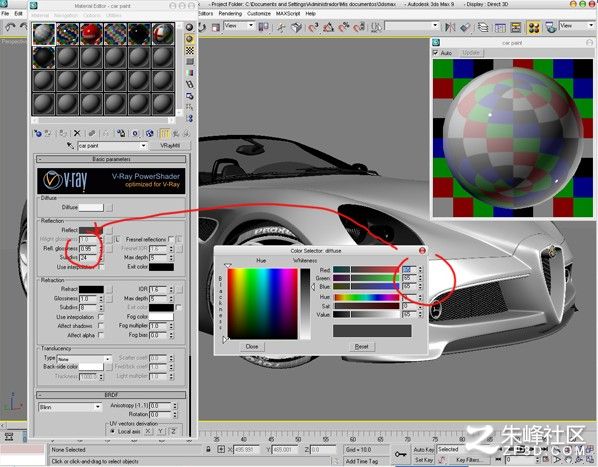Viewport: 598px width, 467px height.
Task: Enable Affect shadows checkbox
Action: click(x=101, y=326)
